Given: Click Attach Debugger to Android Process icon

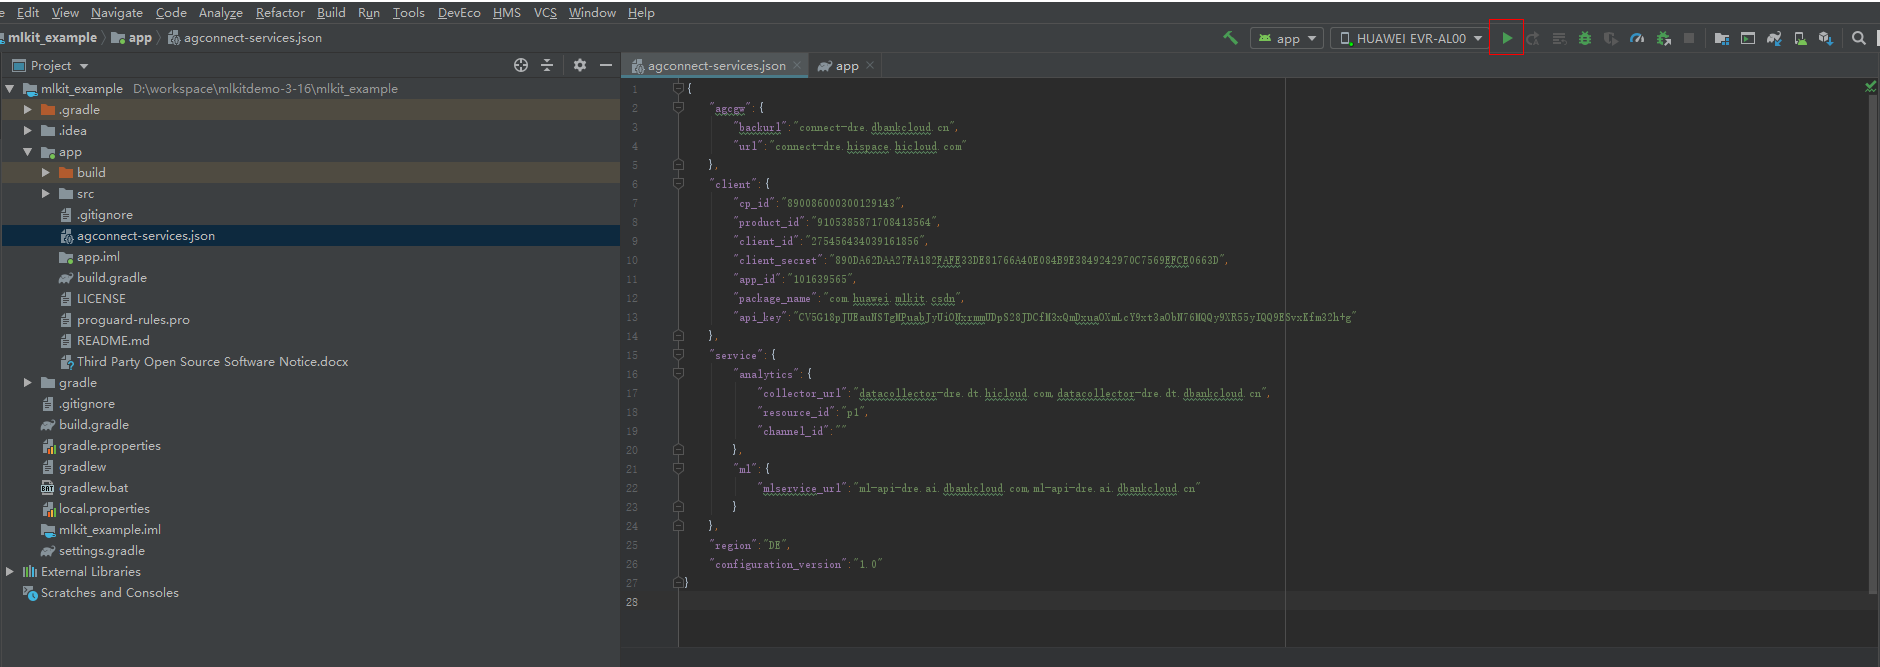Looking at the screenshot, I should tap(1663, 38).
